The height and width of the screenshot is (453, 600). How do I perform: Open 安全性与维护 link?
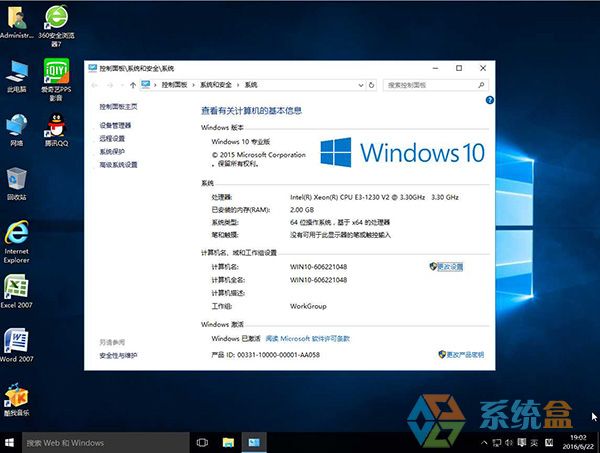(118, 355)
